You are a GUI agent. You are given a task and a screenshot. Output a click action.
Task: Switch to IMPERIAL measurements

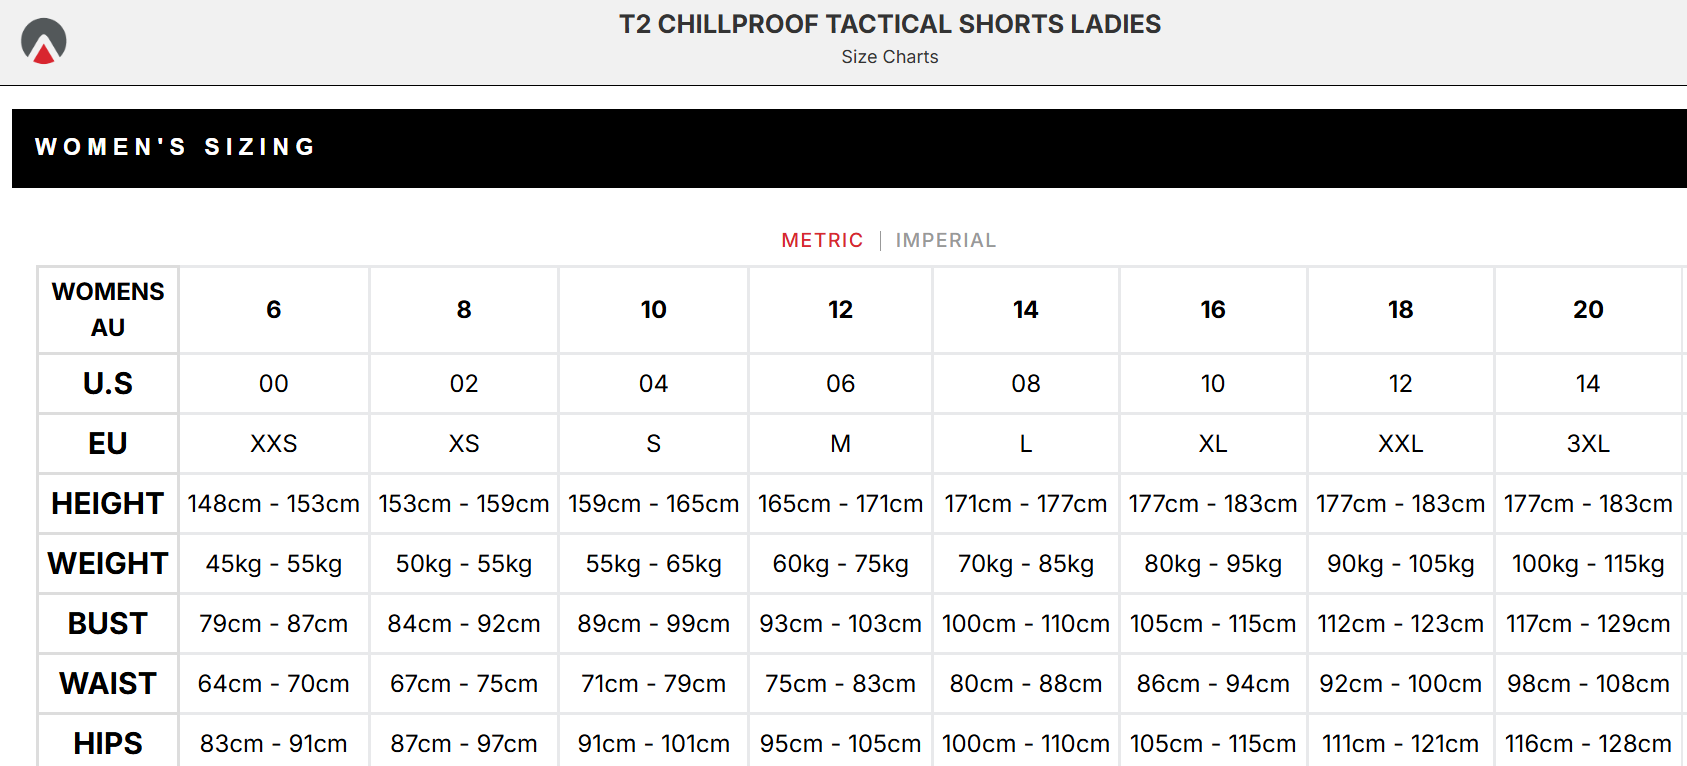pyautogui.click(x=945, y=240)
